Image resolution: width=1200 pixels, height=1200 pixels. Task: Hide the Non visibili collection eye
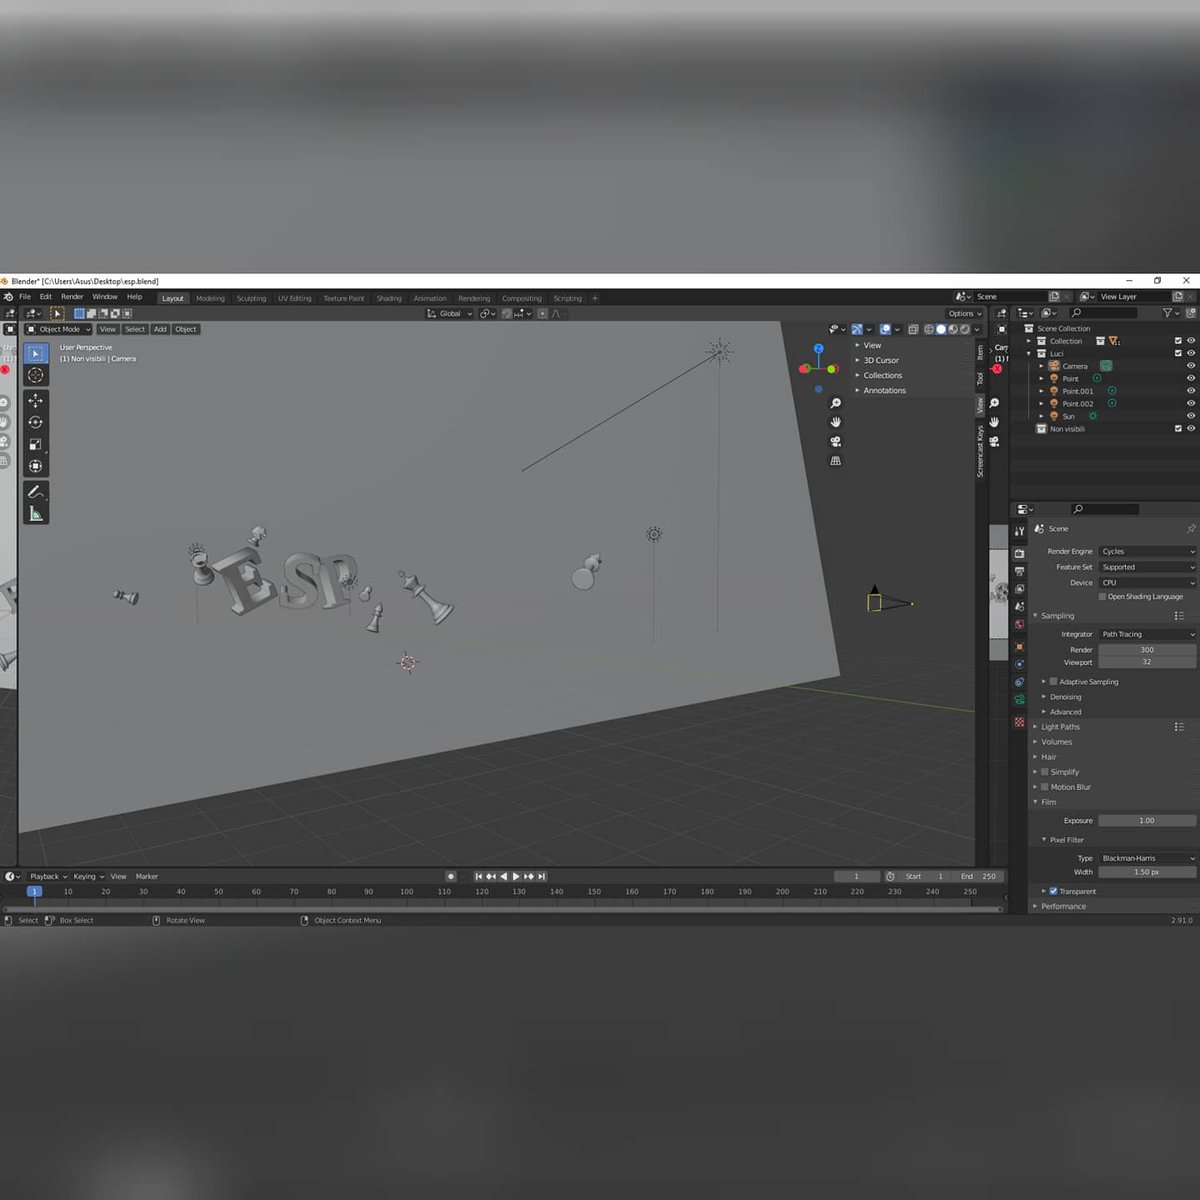coord(1190,429)
